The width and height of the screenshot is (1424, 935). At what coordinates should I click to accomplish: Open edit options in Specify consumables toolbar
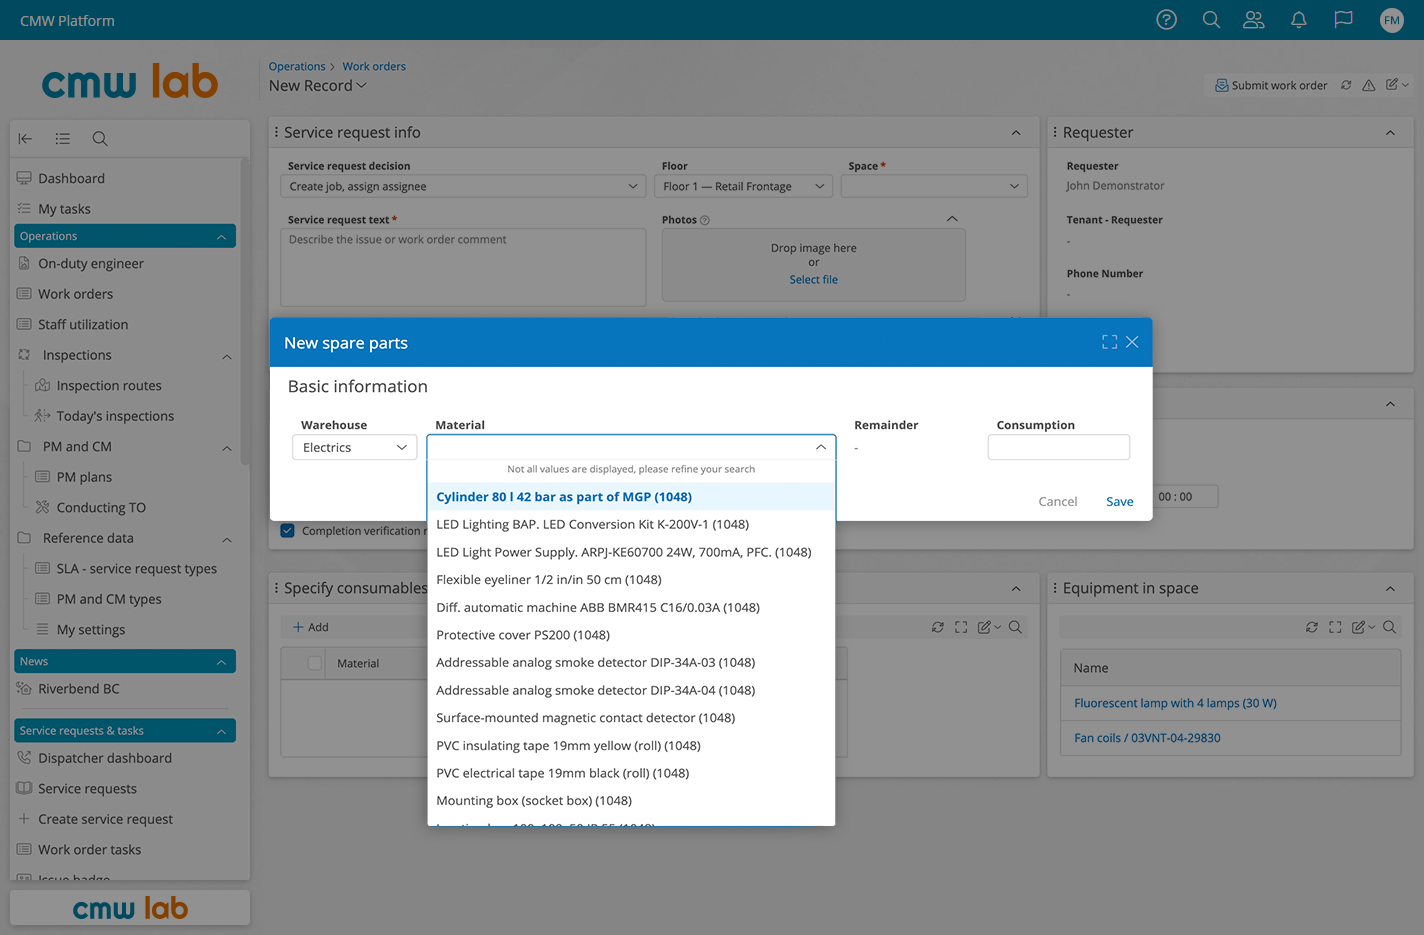click(x=989, y=627)
